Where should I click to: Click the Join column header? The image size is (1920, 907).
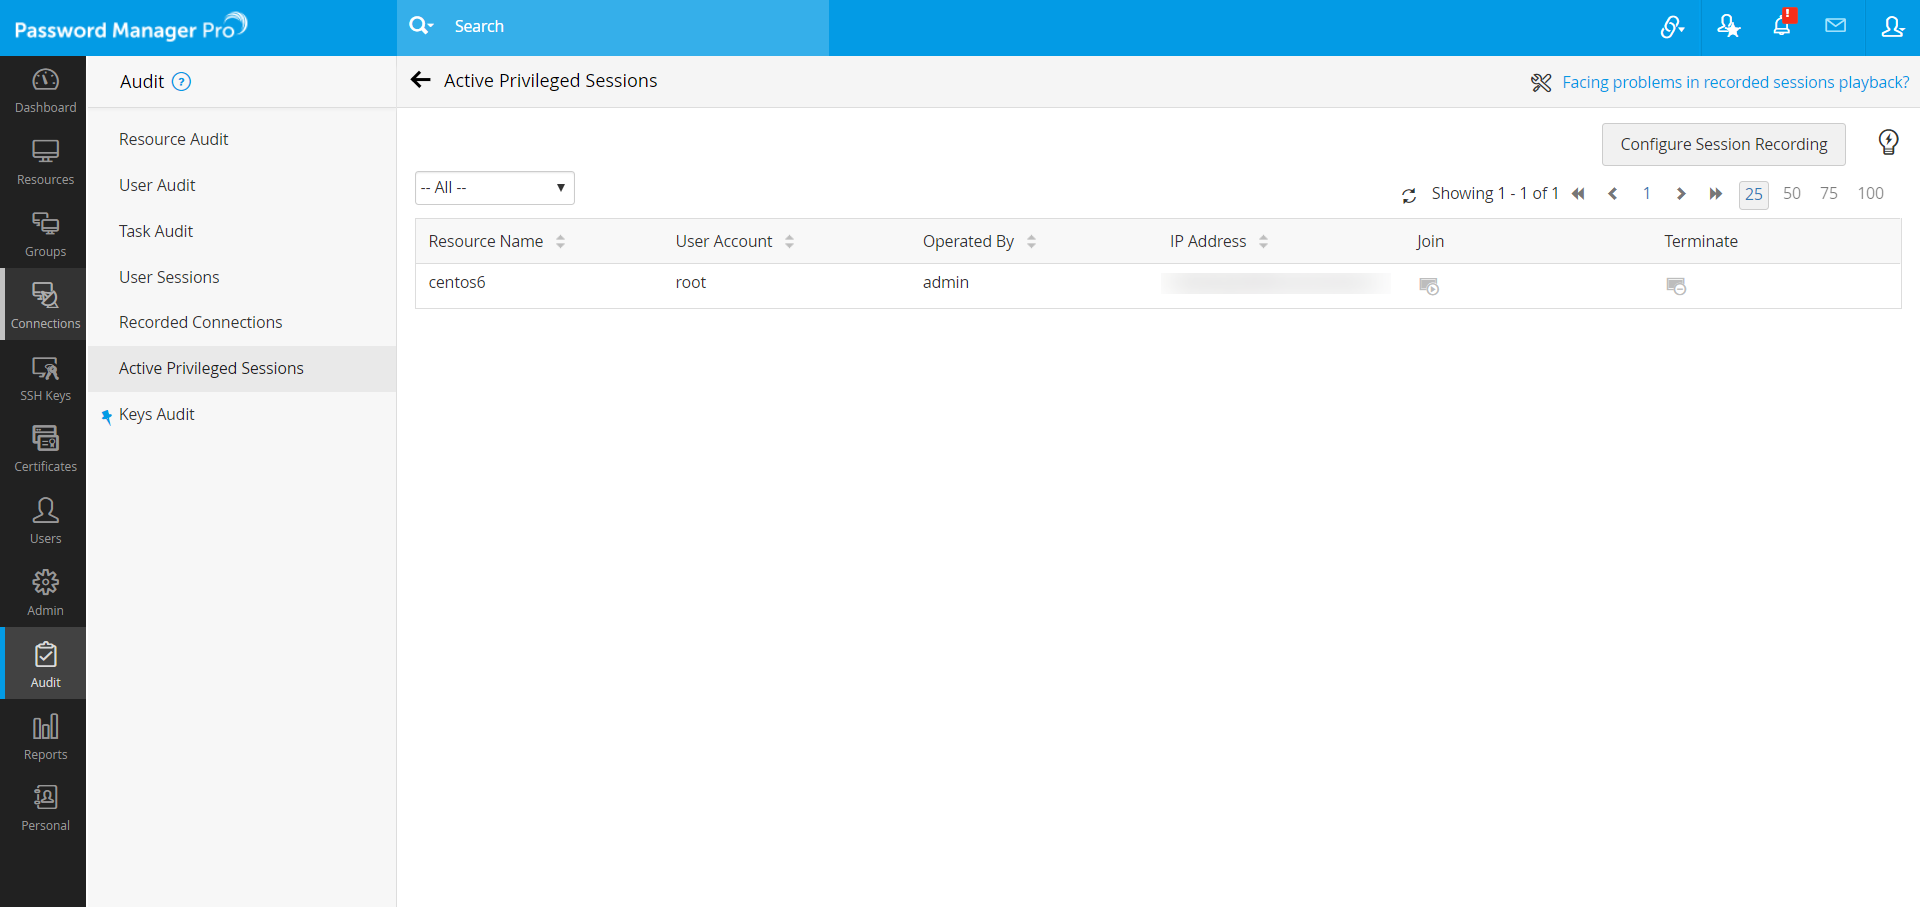pos(1430,241)
